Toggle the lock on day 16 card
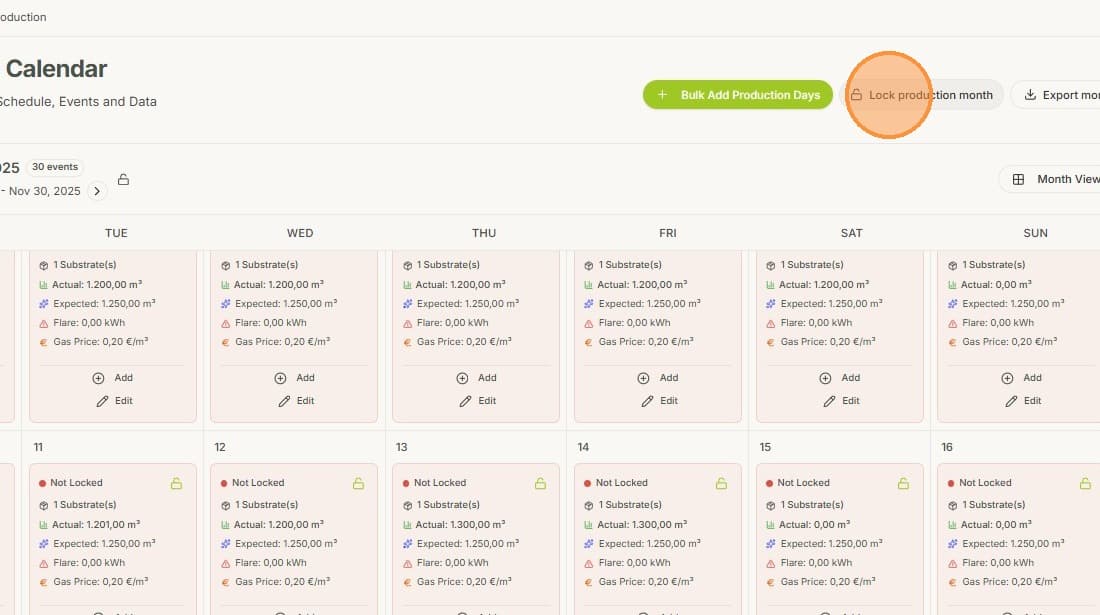This screenshot has height=615, width=1100. point(1085,483)
